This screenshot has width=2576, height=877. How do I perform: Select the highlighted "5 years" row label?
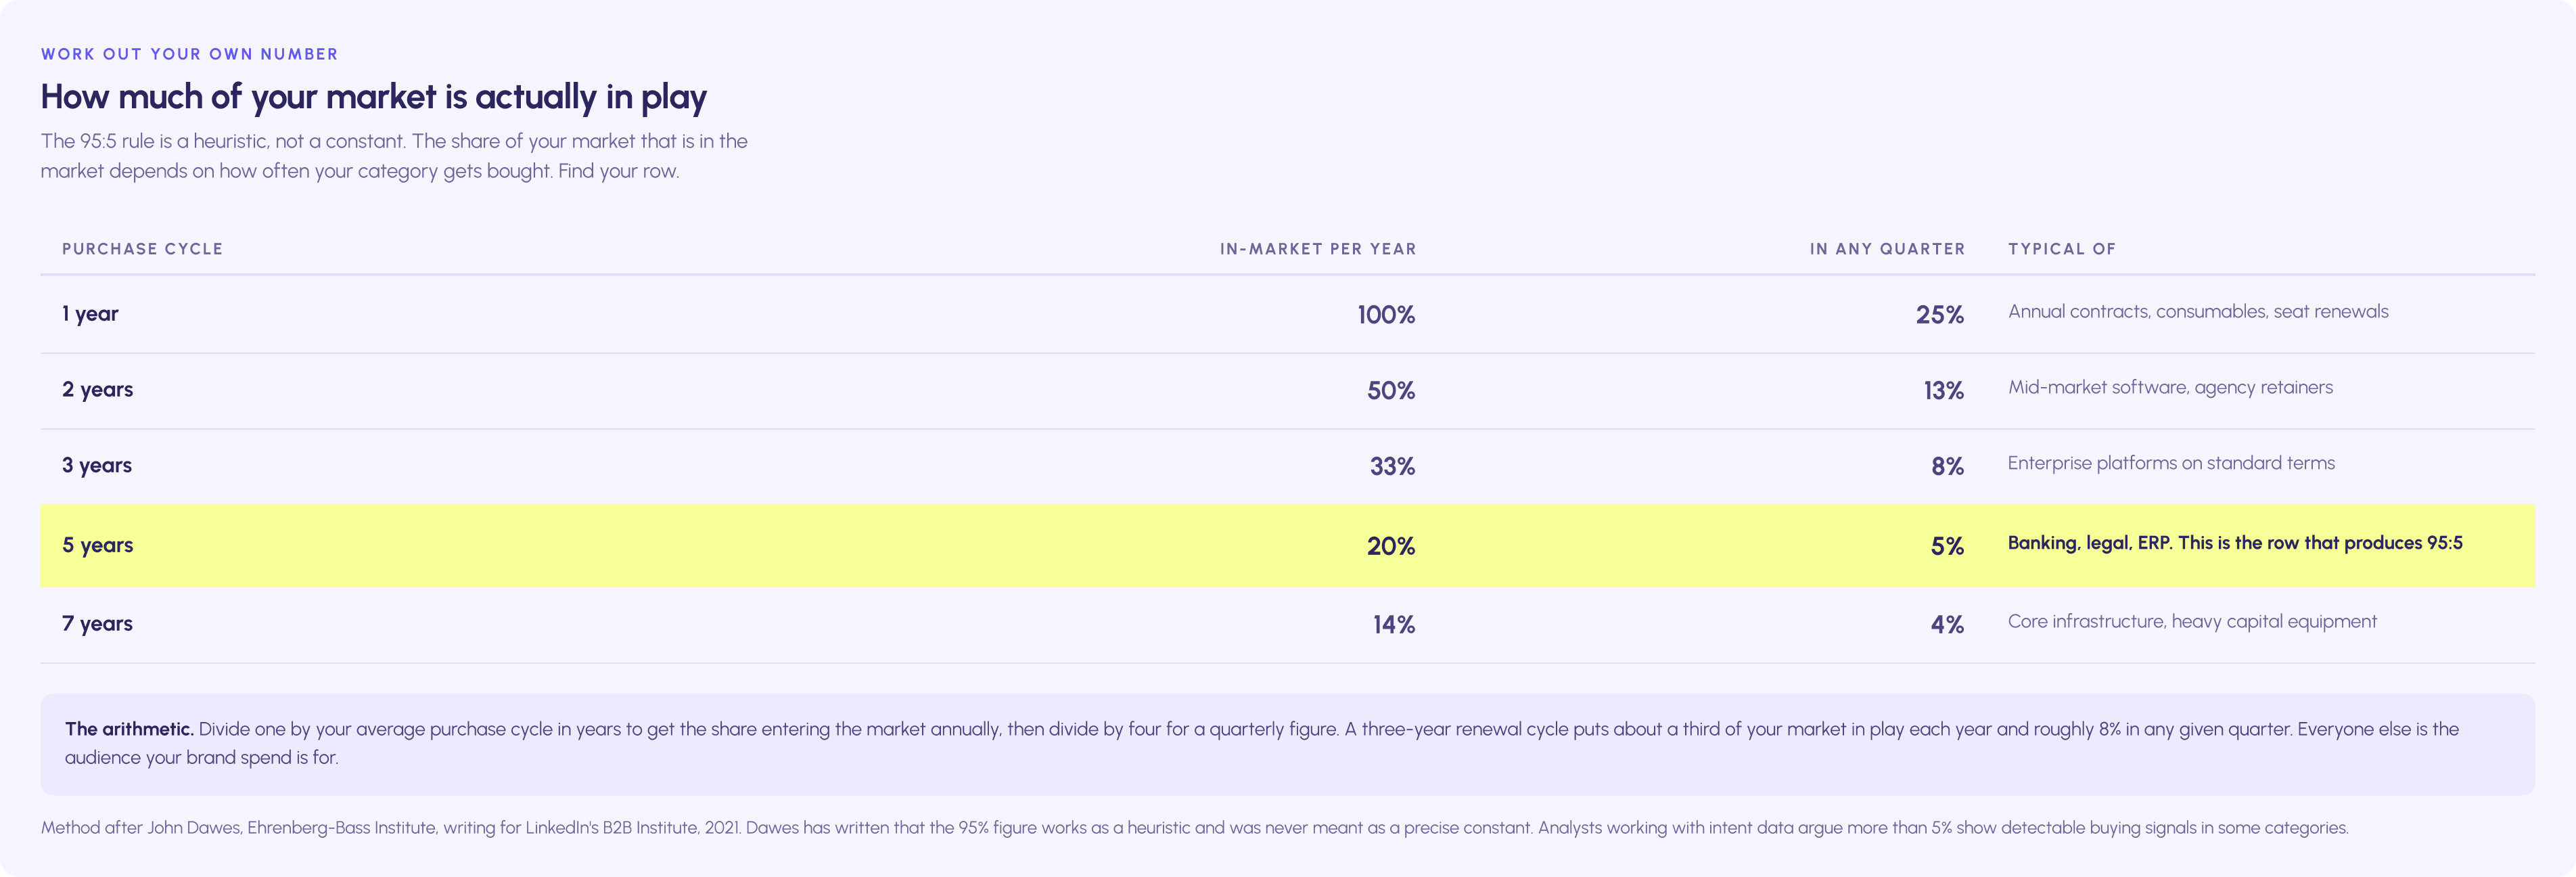[97, 546]
